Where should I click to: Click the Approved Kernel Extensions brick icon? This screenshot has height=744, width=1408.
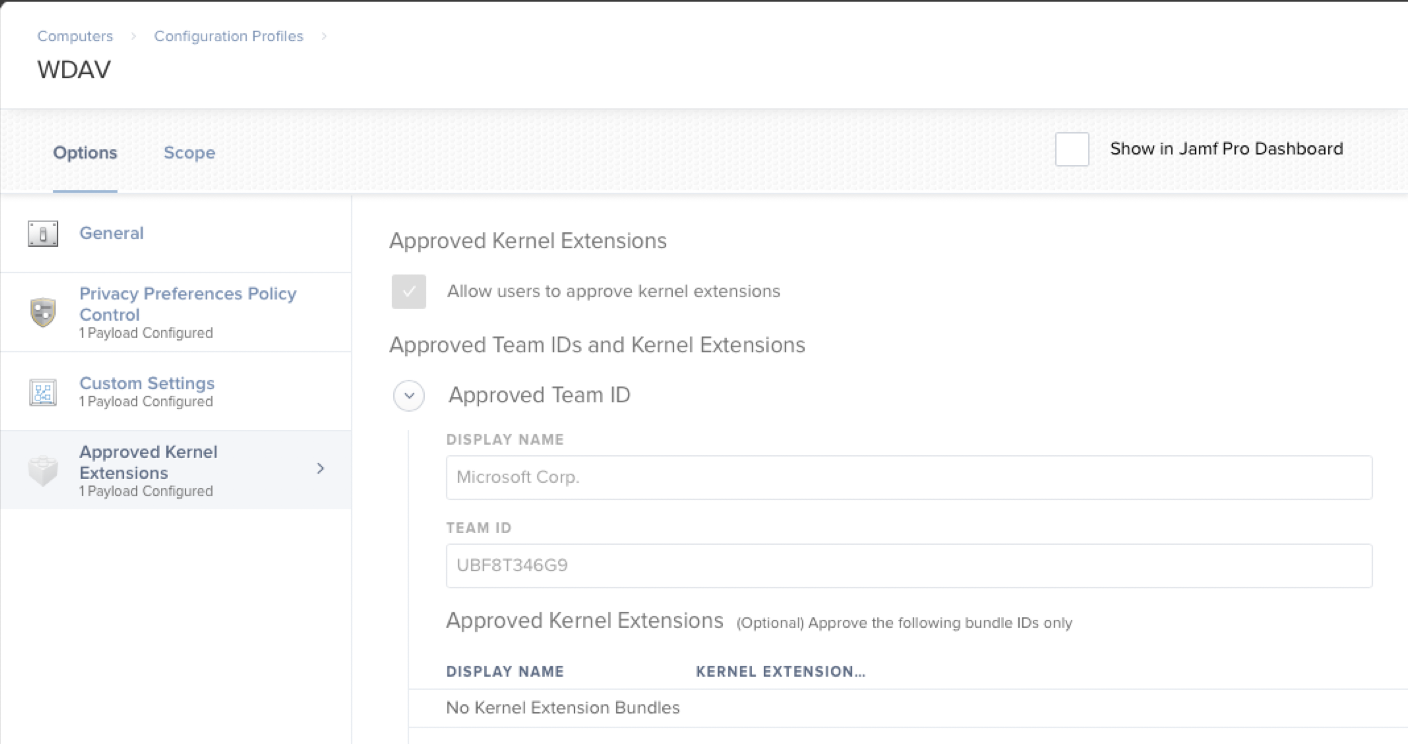pos(42,471)
